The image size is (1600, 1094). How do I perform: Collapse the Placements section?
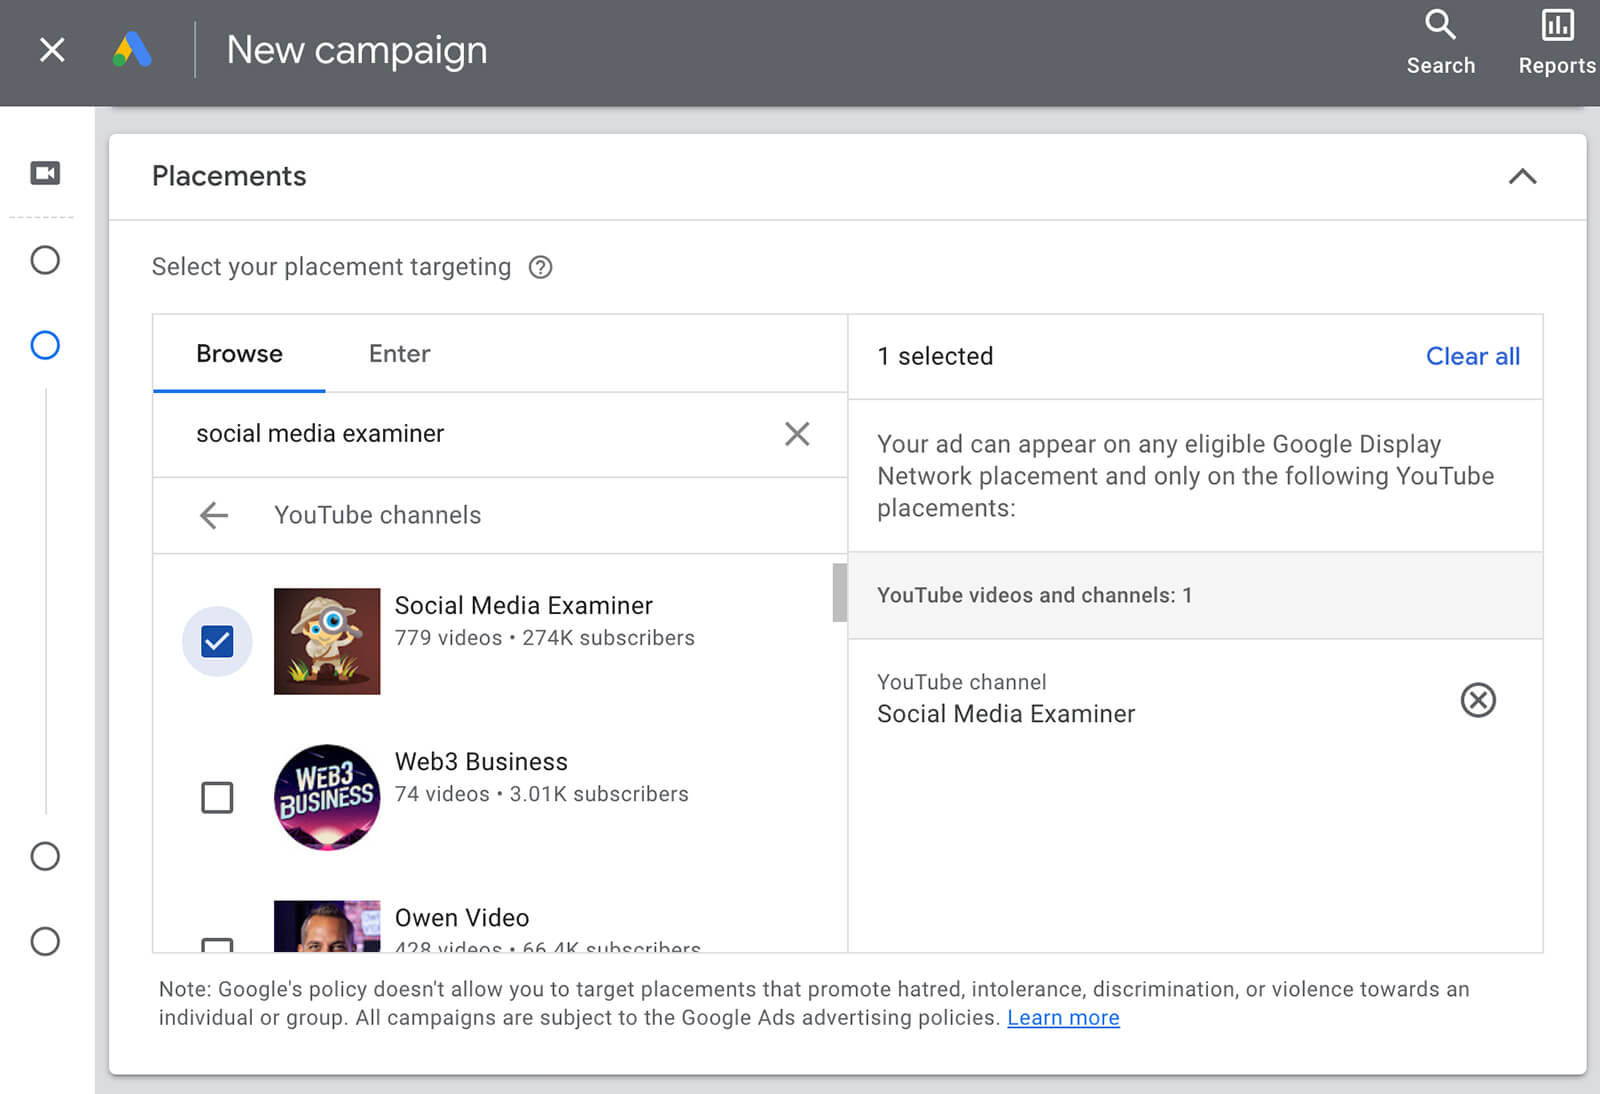coord(1522,177)
